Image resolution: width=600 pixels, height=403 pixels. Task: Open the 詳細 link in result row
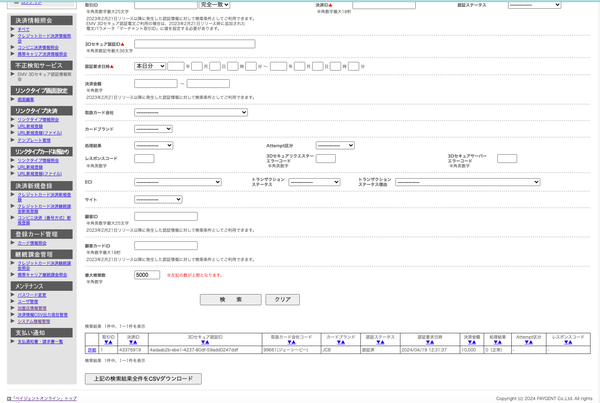pyautogui.click(x=92, y=350)
